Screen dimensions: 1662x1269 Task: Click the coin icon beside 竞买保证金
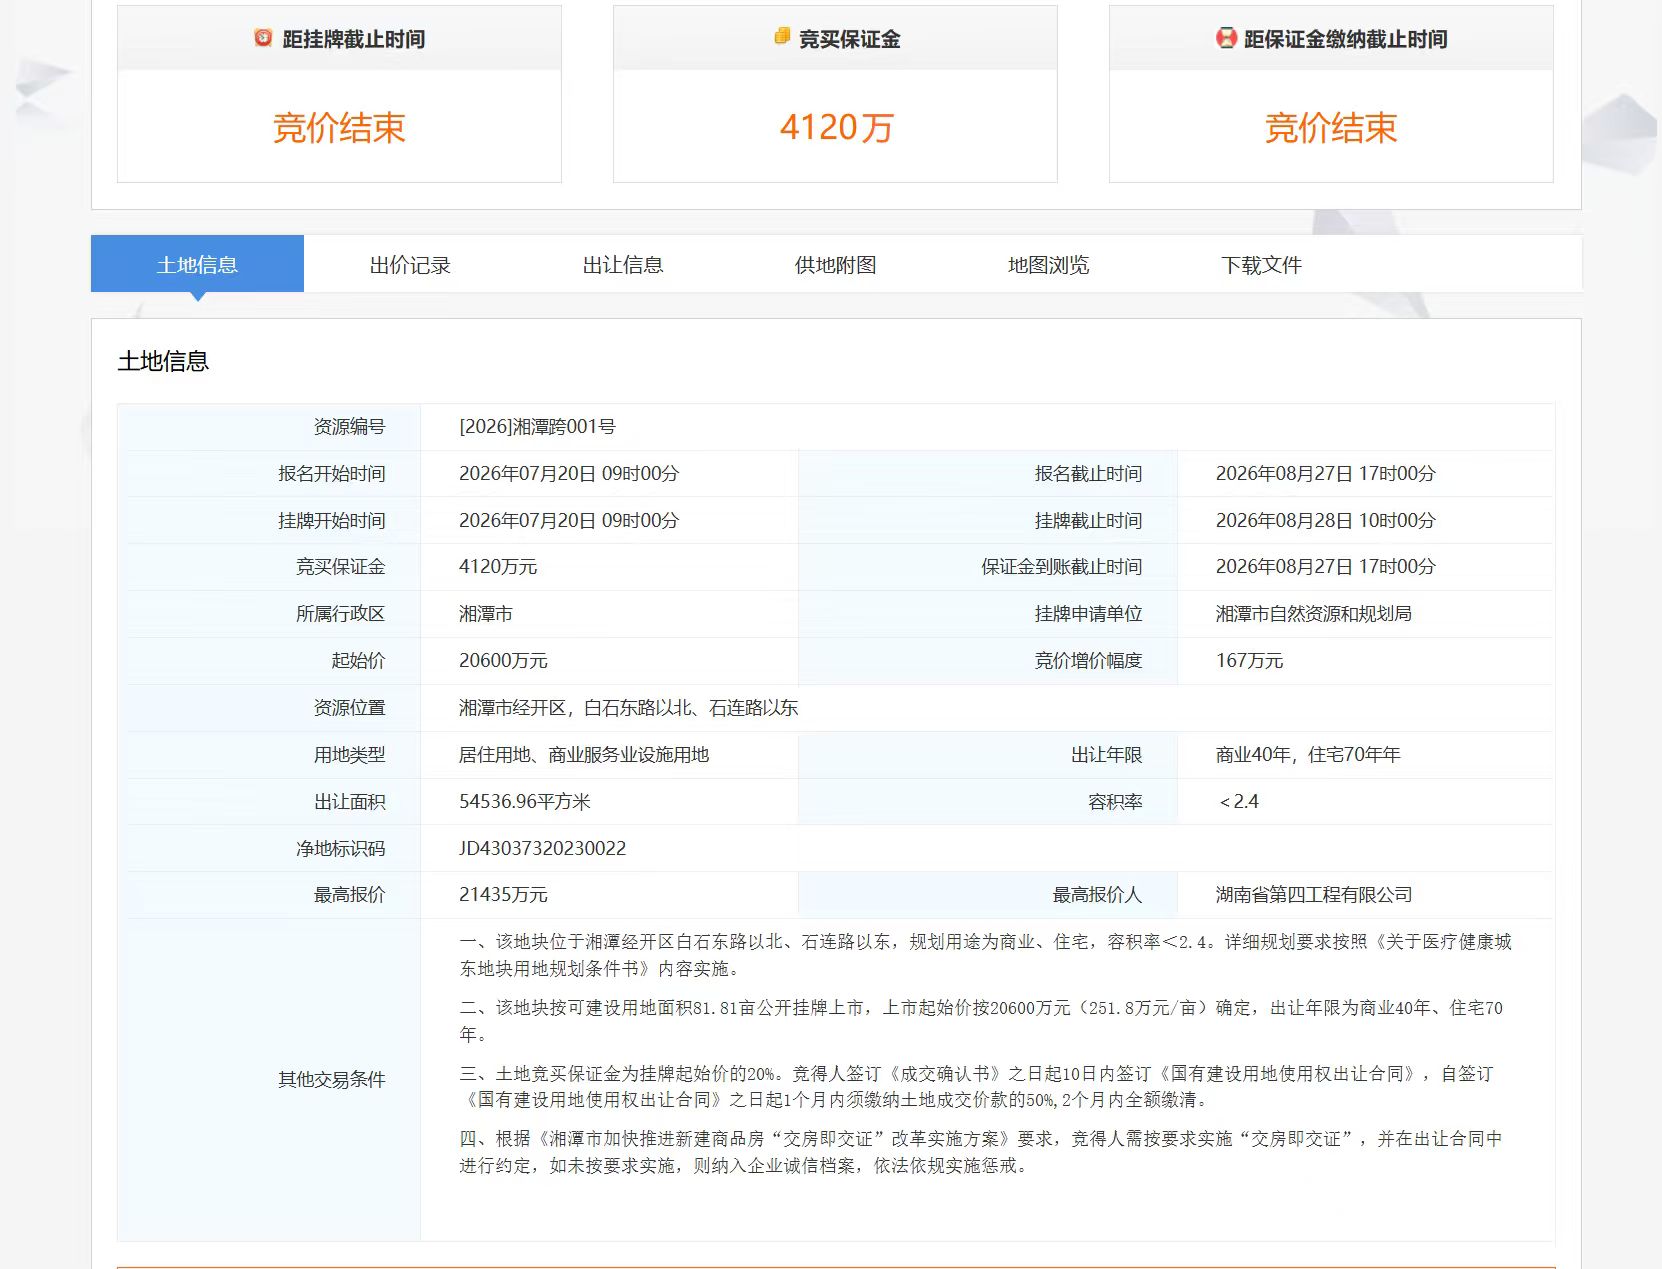(x=782, y=37)
